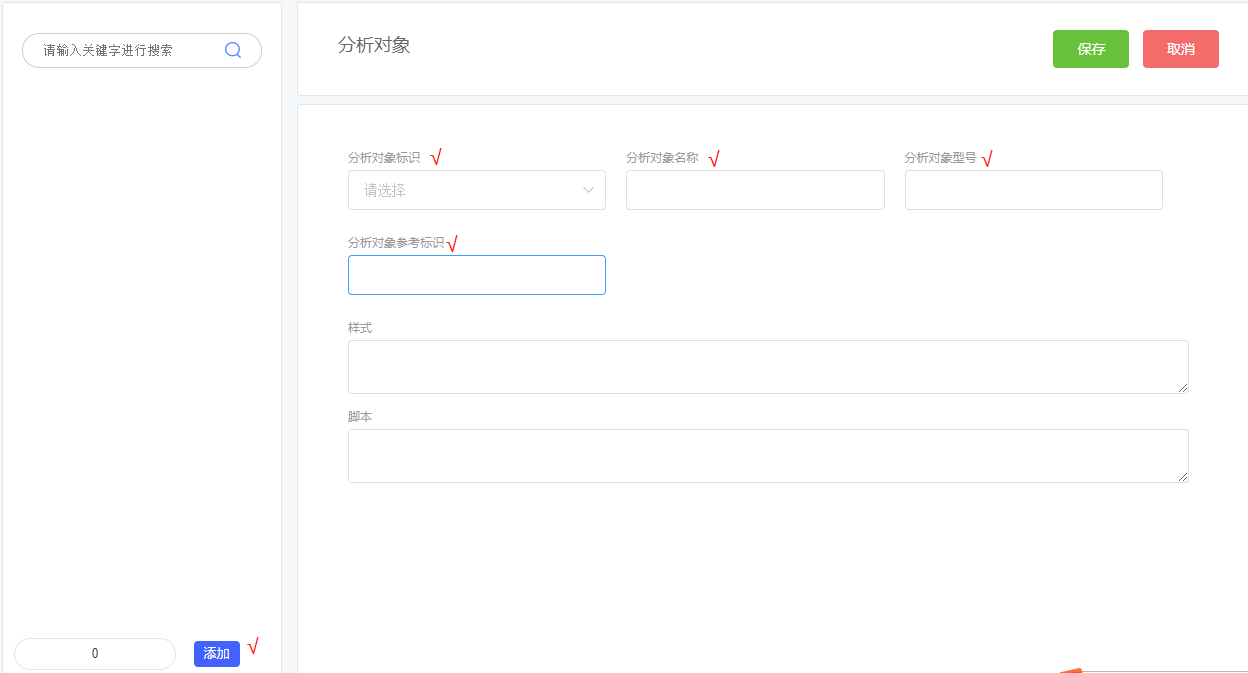Cancel editing with the 取消 button
The width and height of the screenshot is (1248, 673).
click(1180, 49)
